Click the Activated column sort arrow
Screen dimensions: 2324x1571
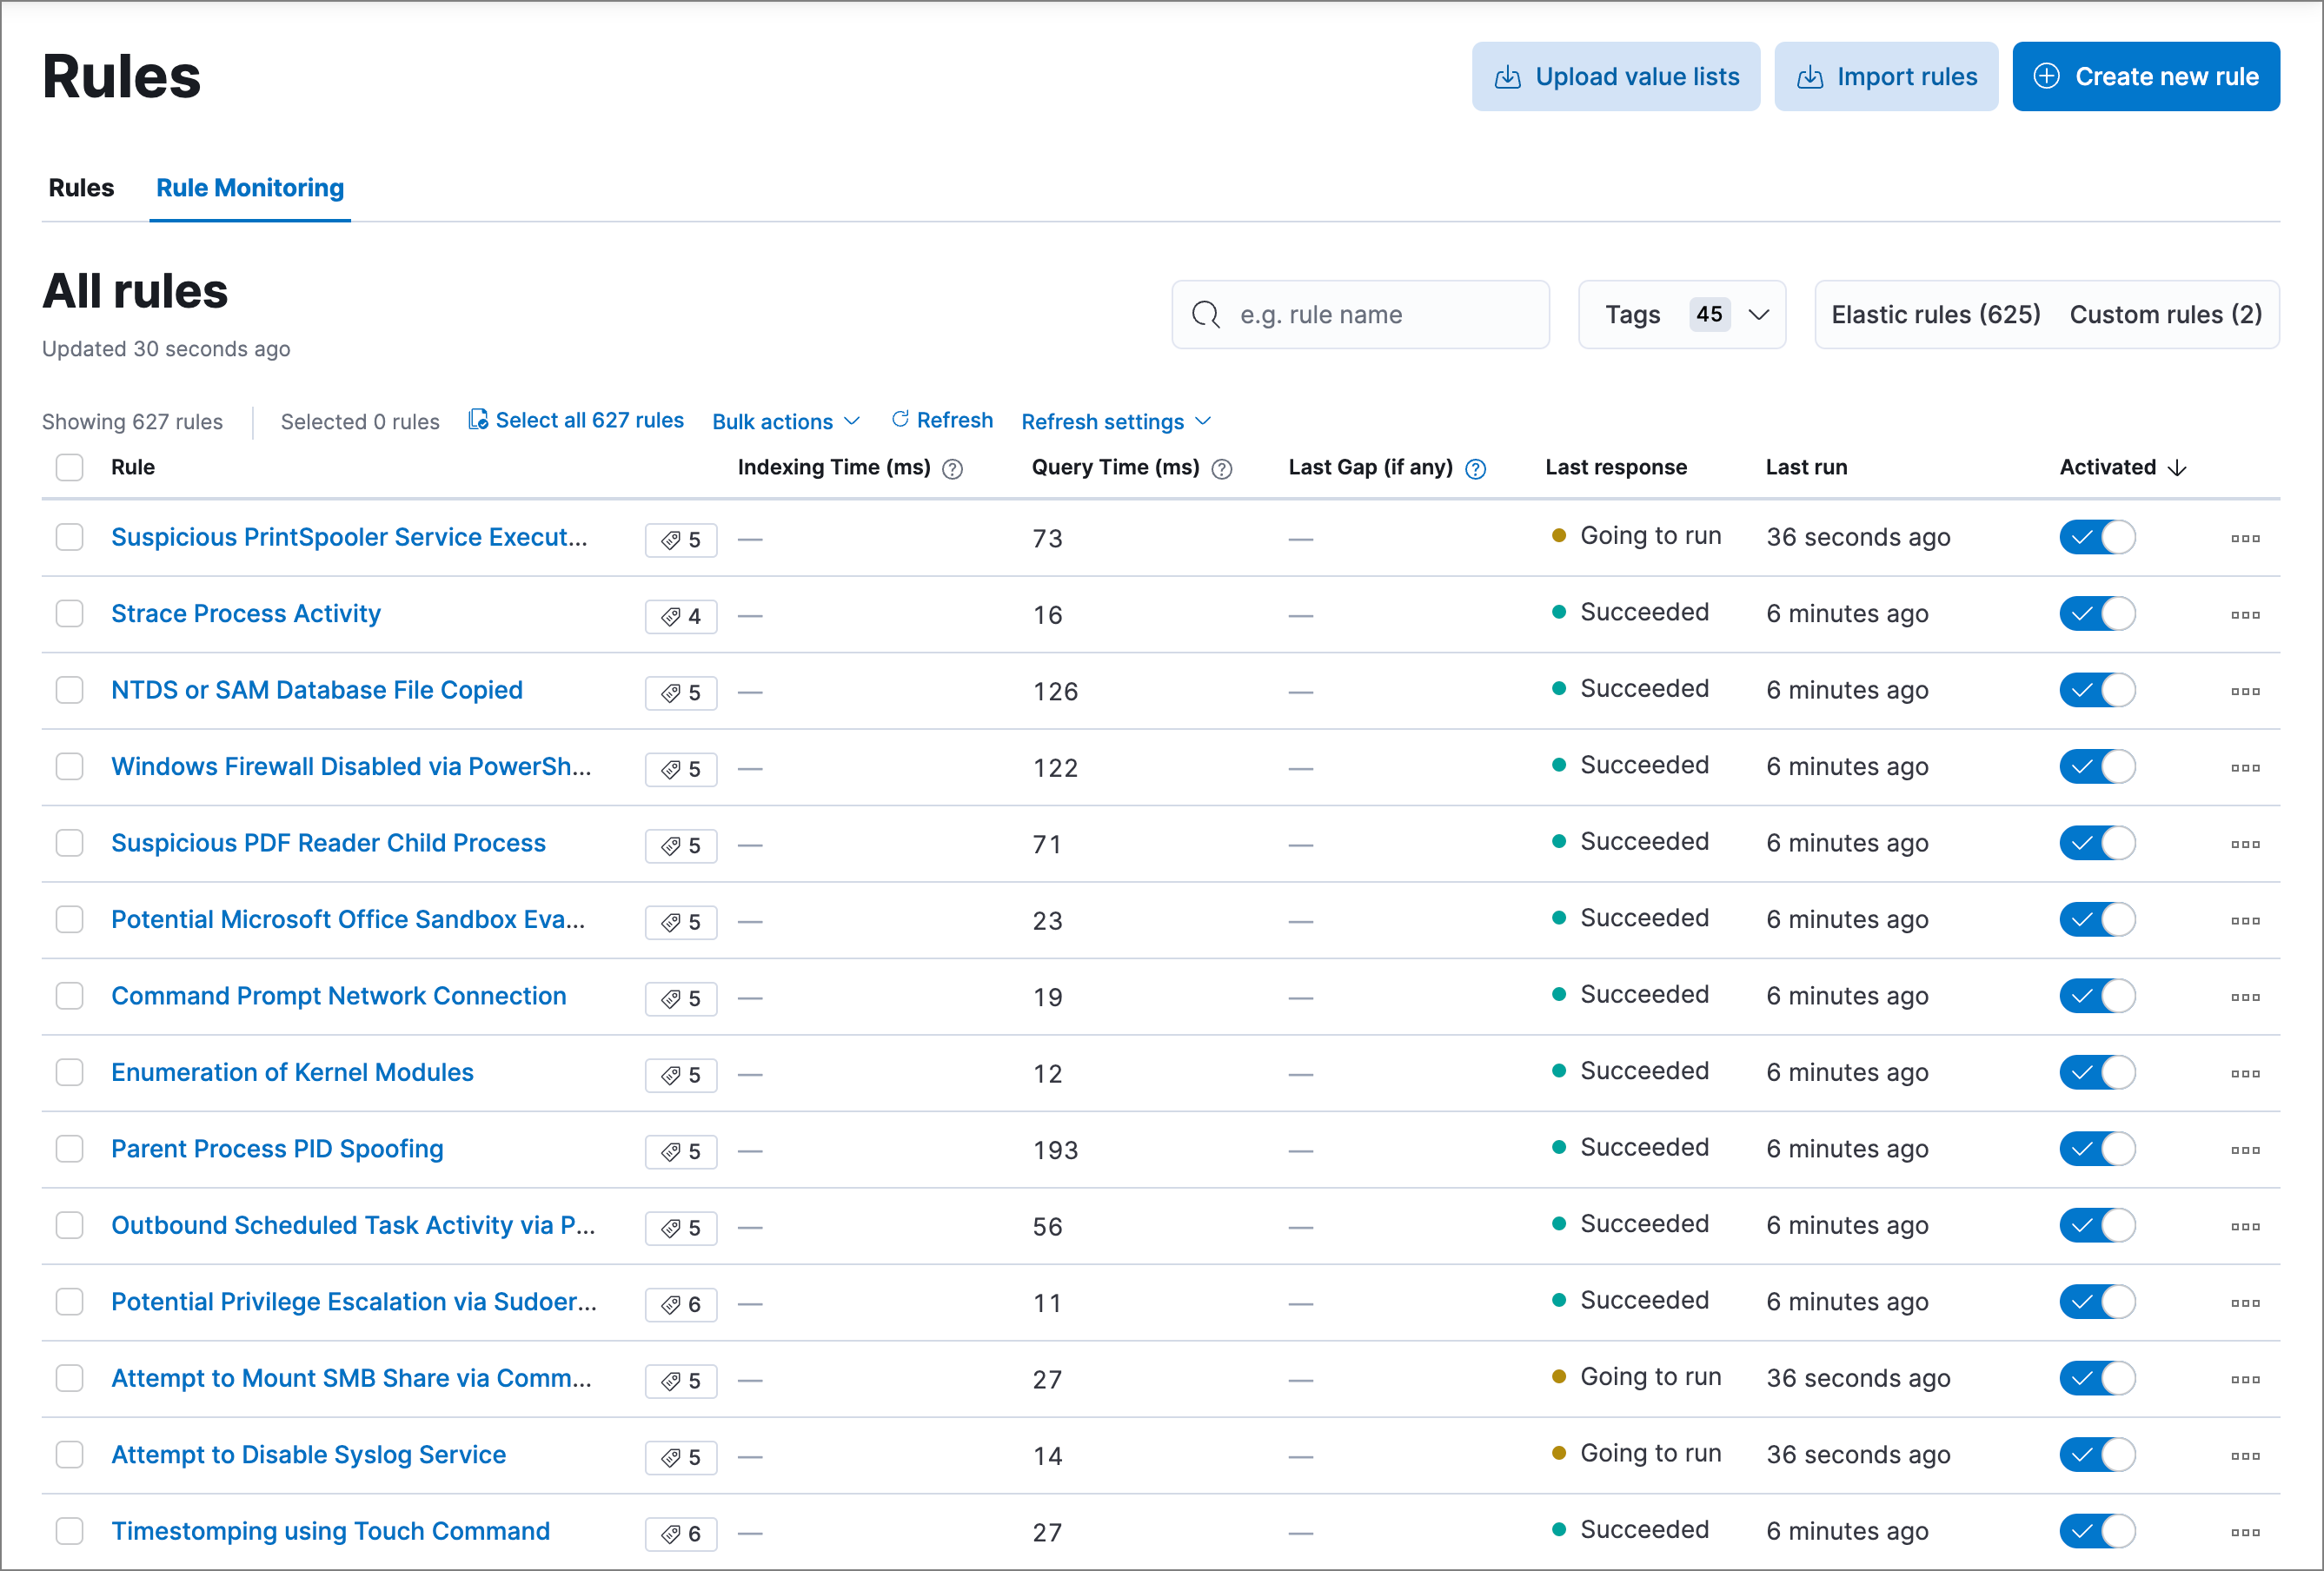(x=2177, y=468)
